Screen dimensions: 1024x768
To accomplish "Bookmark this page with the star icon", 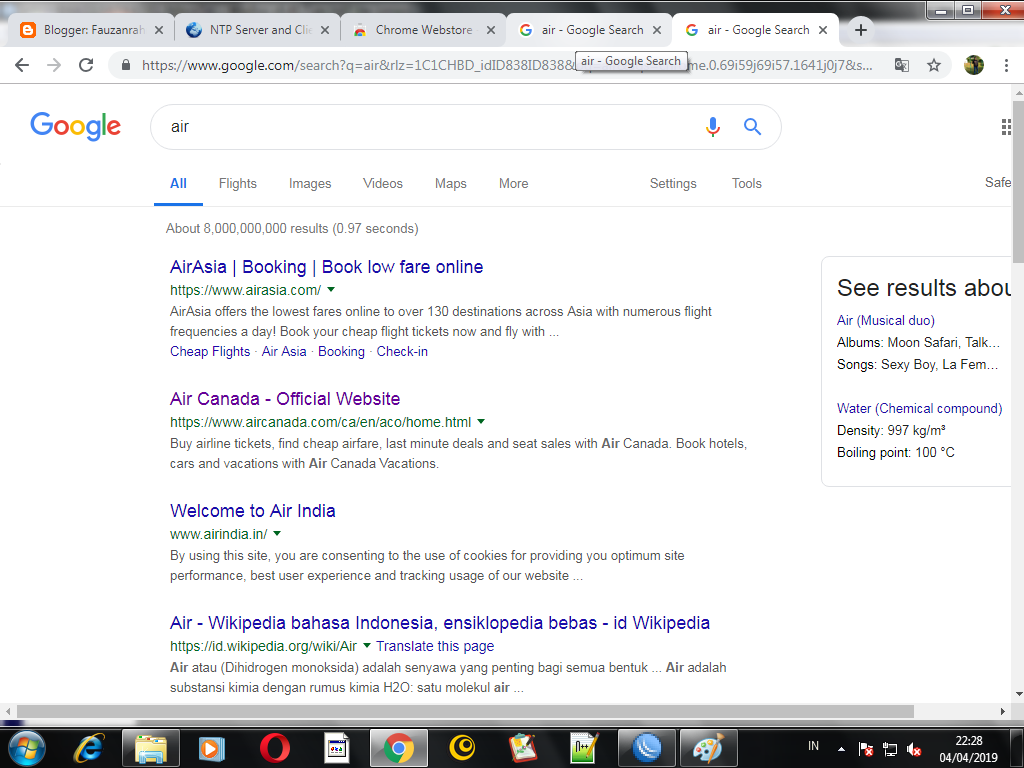I will pos(934,65).
